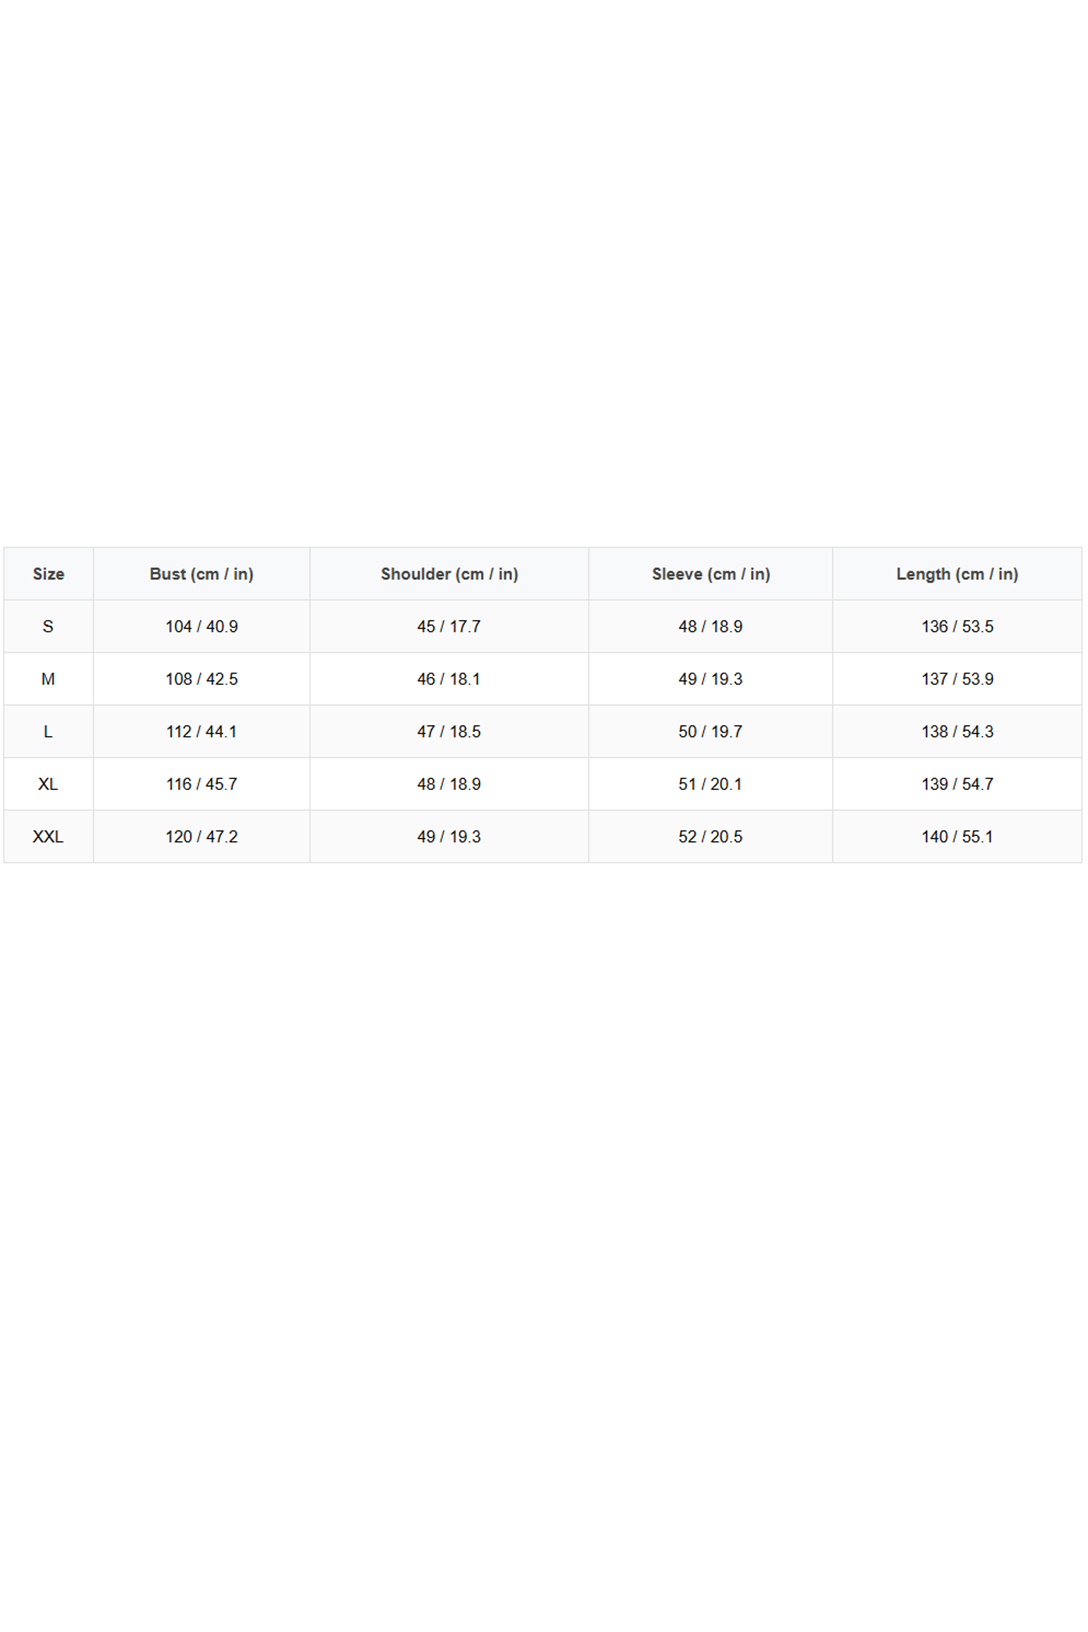Select length value 139 / 54.7

tap(957, 784)
